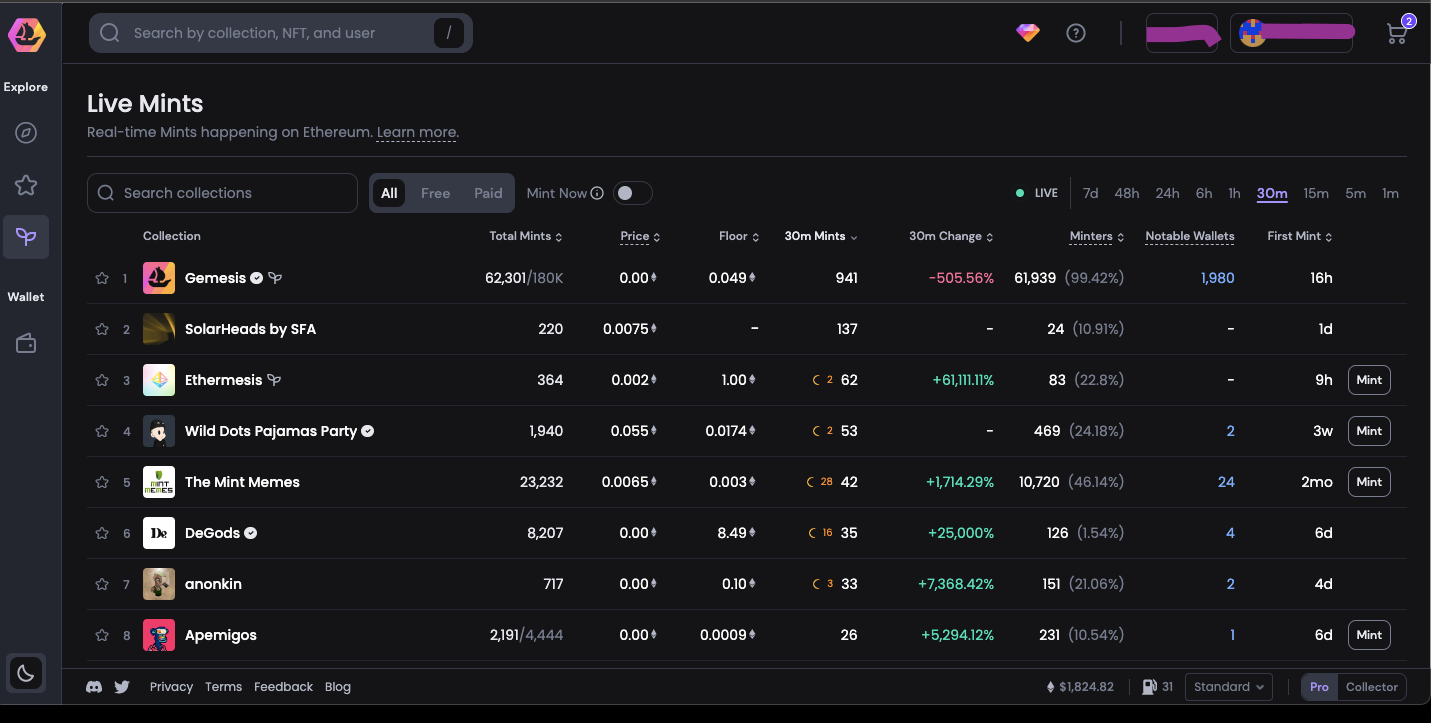
Task: Open the Learn more link
Action: pos(416,133)
